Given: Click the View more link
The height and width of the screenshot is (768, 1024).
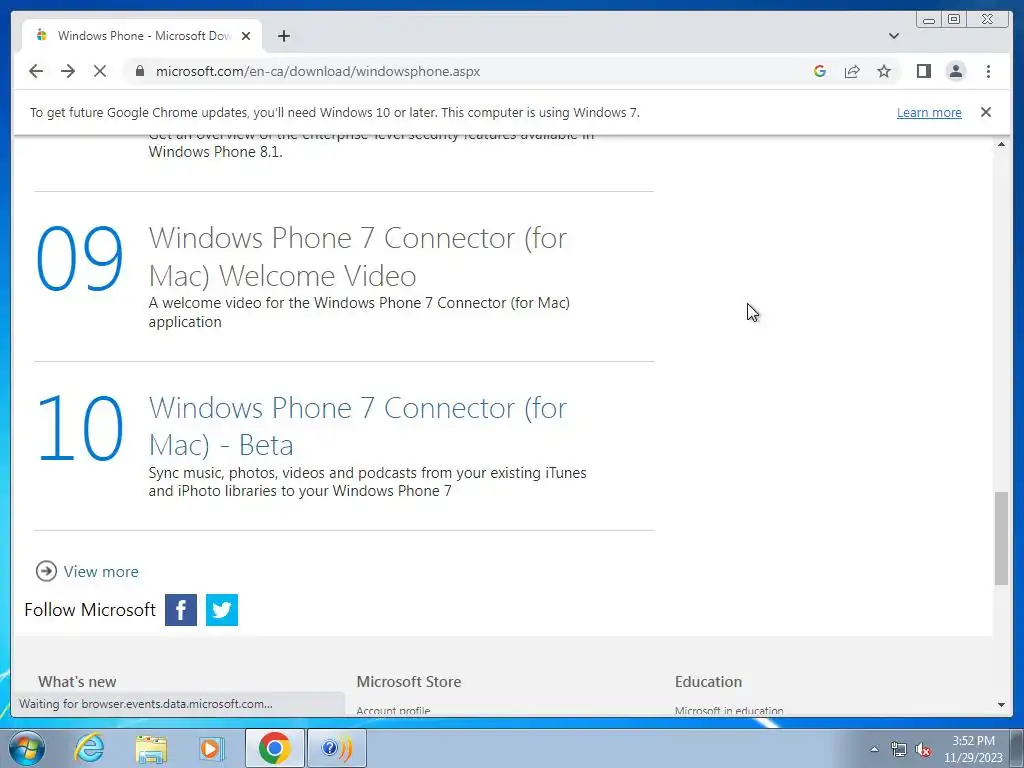Looking at the screenshot, I should pyautogui.click(x=101, y=571).
